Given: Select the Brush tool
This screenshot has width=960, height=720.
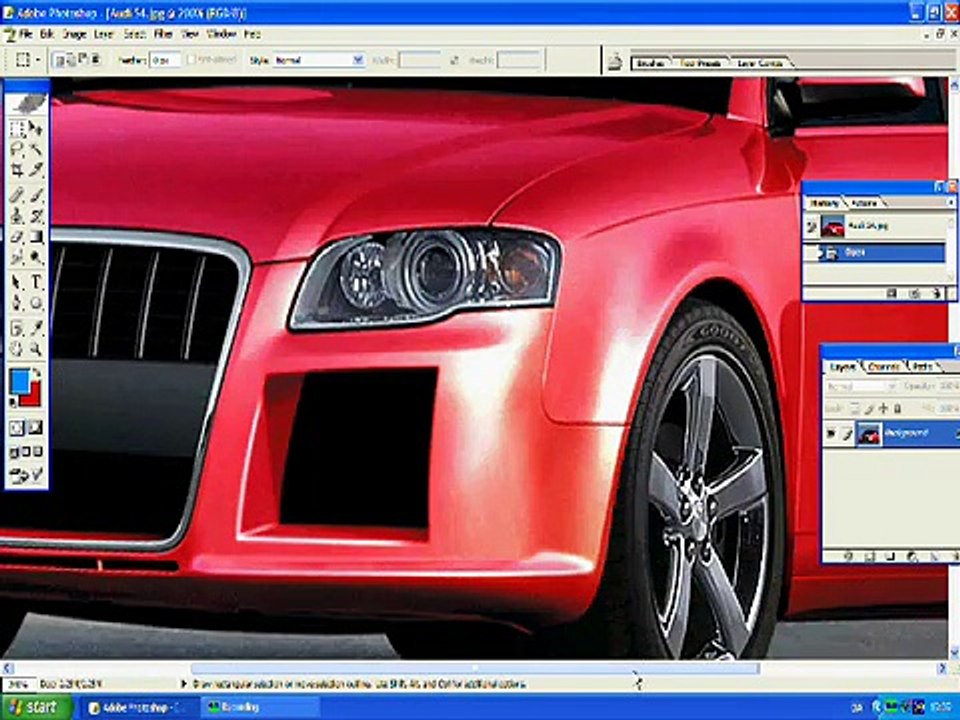Looking at the screenshot, I should coord(36,195).
